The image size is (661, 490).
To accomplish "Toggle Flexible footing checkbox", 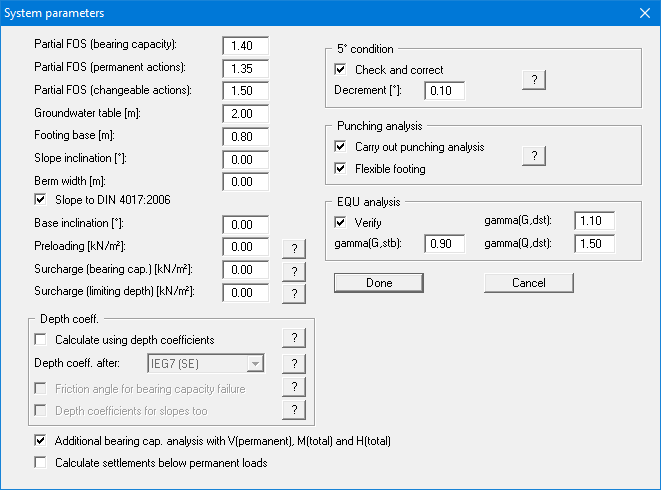I will pos(341,169).
